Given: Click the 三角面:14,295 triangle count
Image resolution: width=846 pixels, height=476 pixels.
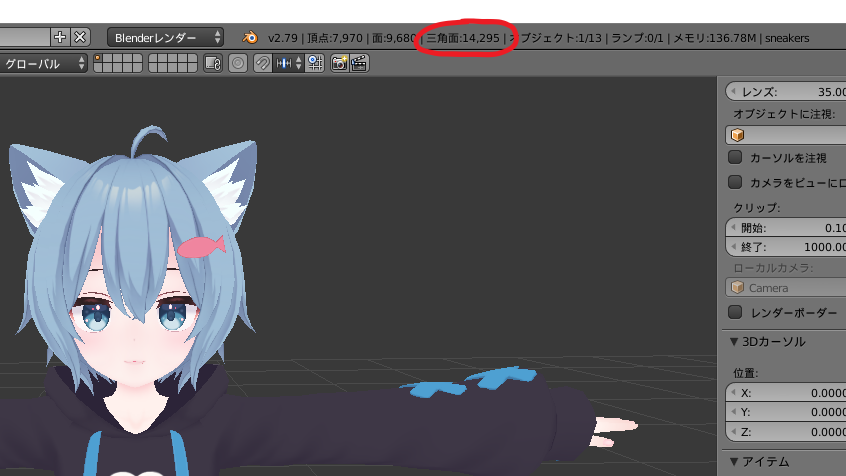Looking at the screenshot, I should coord(463,38).
